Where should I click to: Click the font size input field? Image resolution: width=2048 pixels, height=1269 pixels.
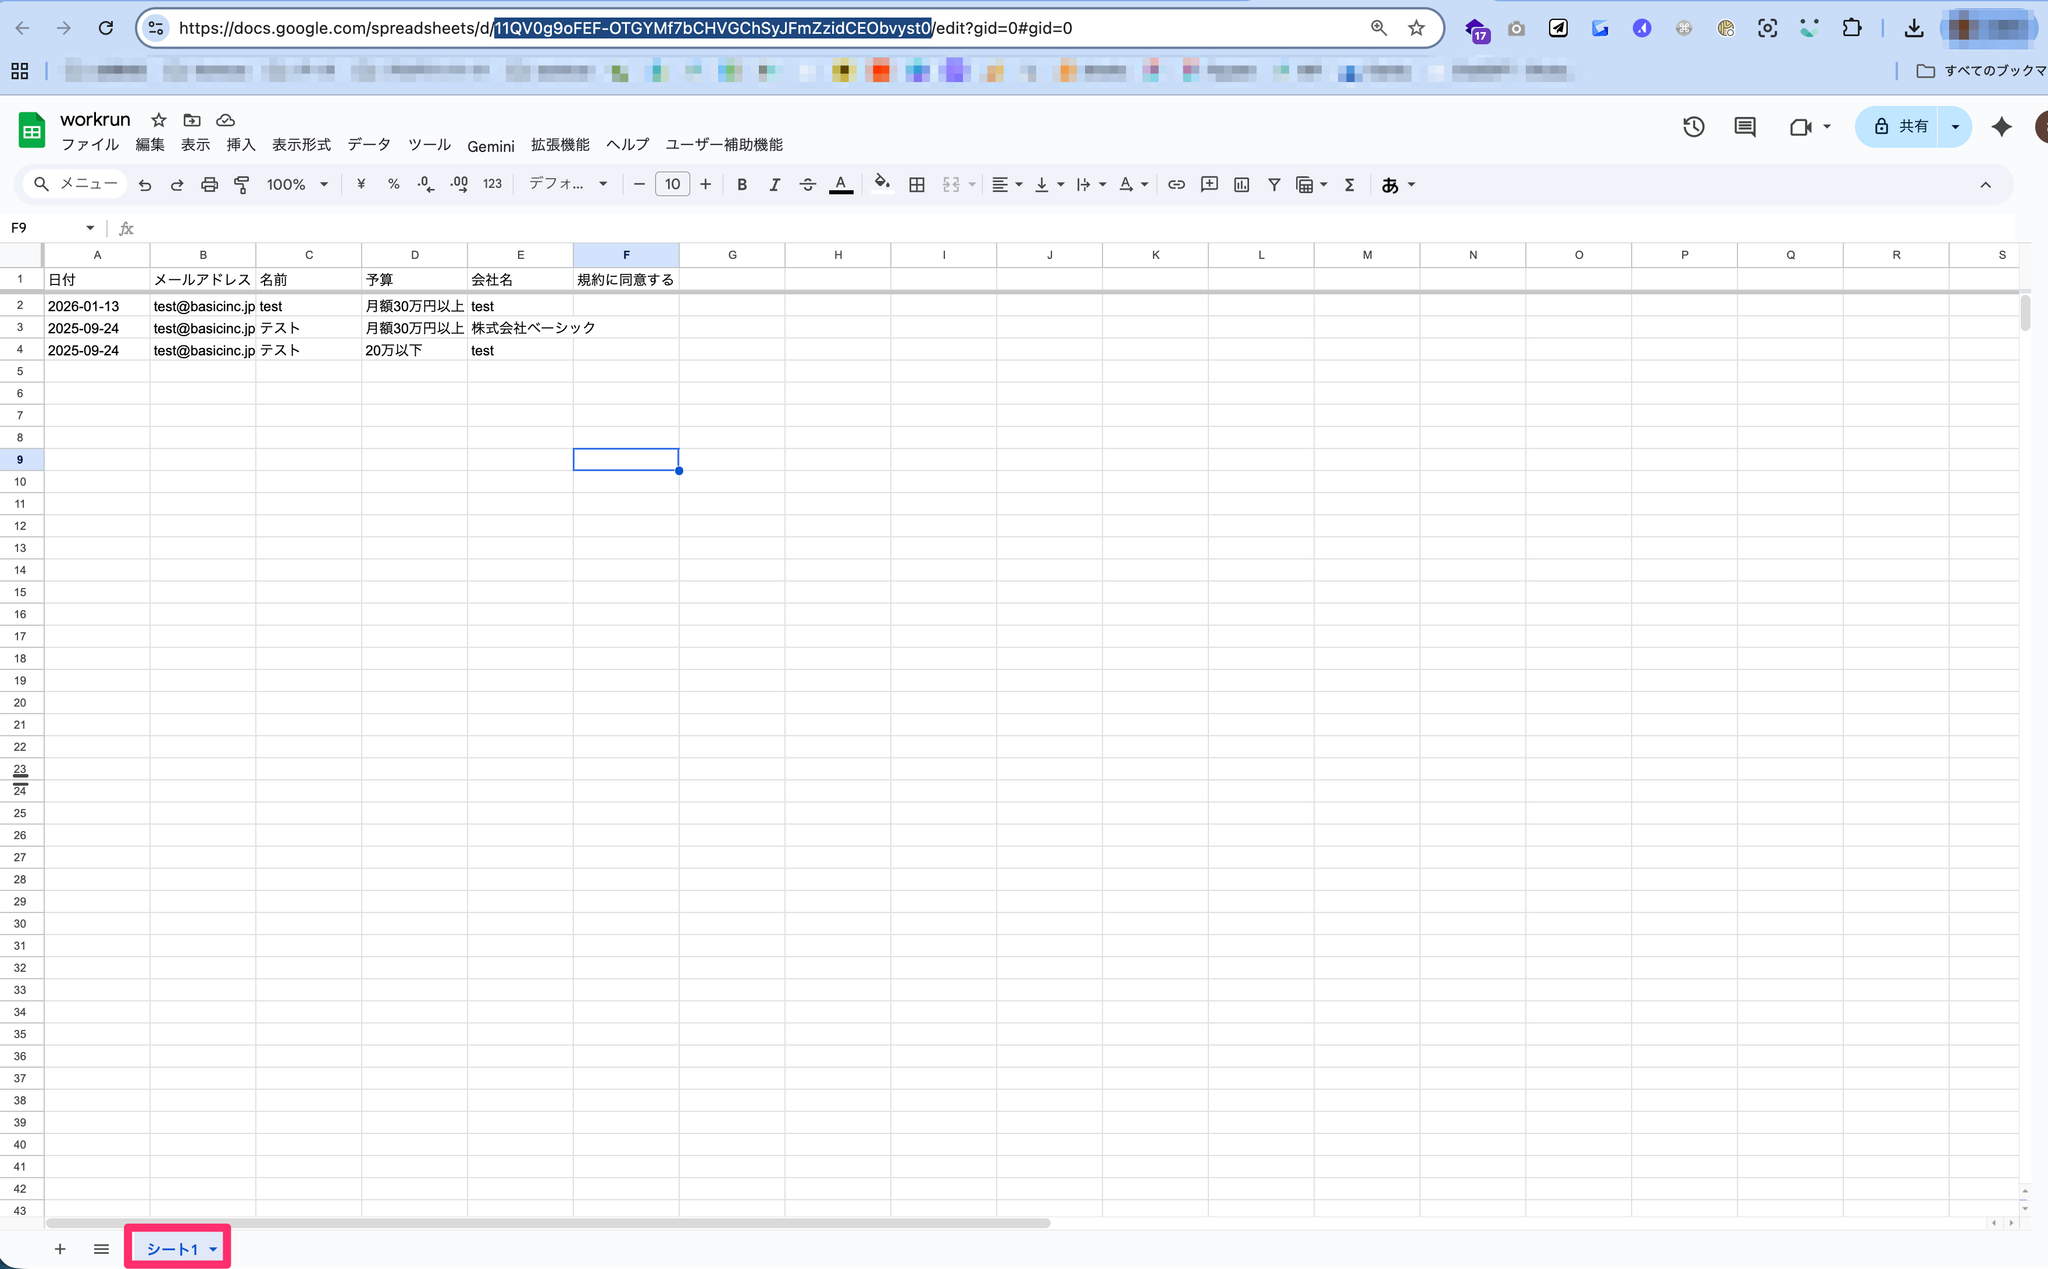click(672, 185)
